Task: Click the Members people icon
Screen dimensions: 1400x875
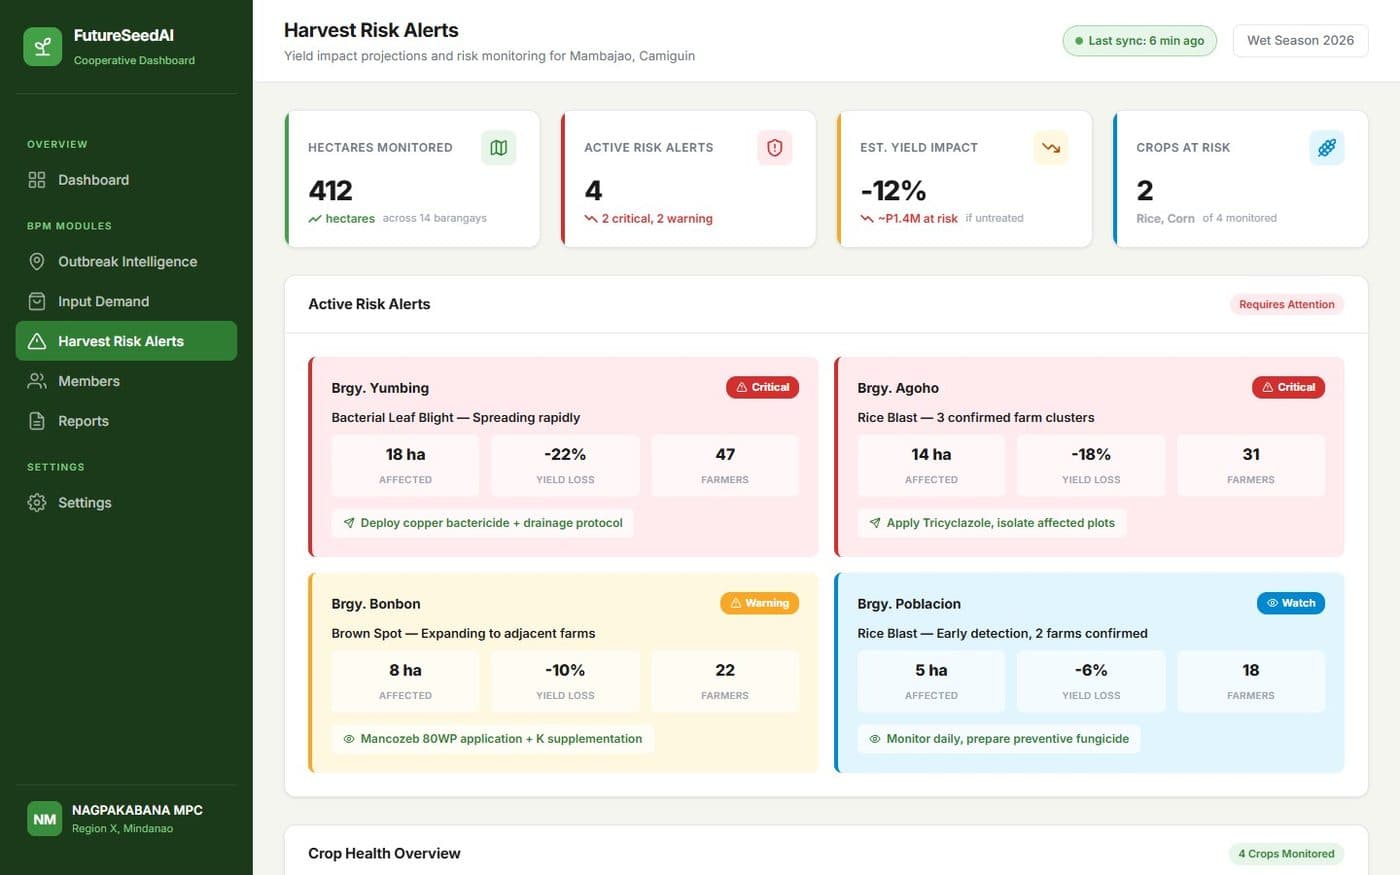Action: click(37, 381)
